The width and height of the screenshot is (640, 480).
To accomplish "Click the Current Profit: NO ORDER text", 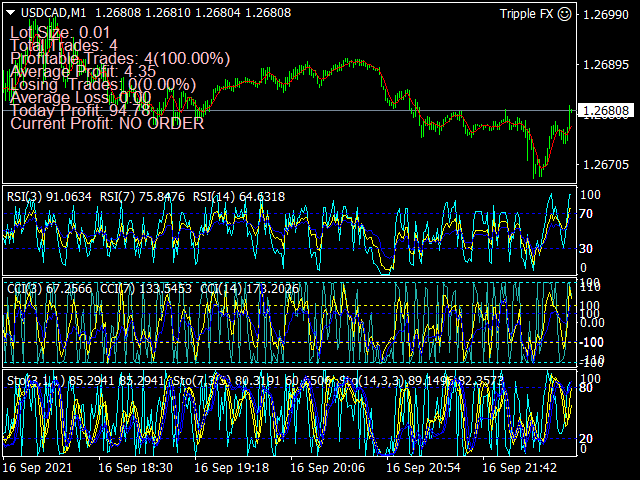I will [x=107, y=123].
